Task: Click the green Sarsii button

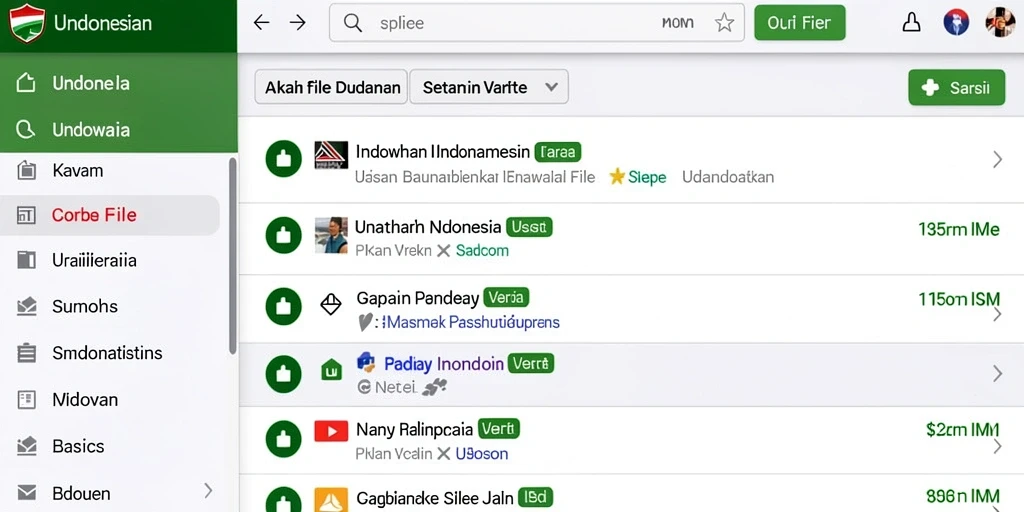Action: [x=957, y=88]
